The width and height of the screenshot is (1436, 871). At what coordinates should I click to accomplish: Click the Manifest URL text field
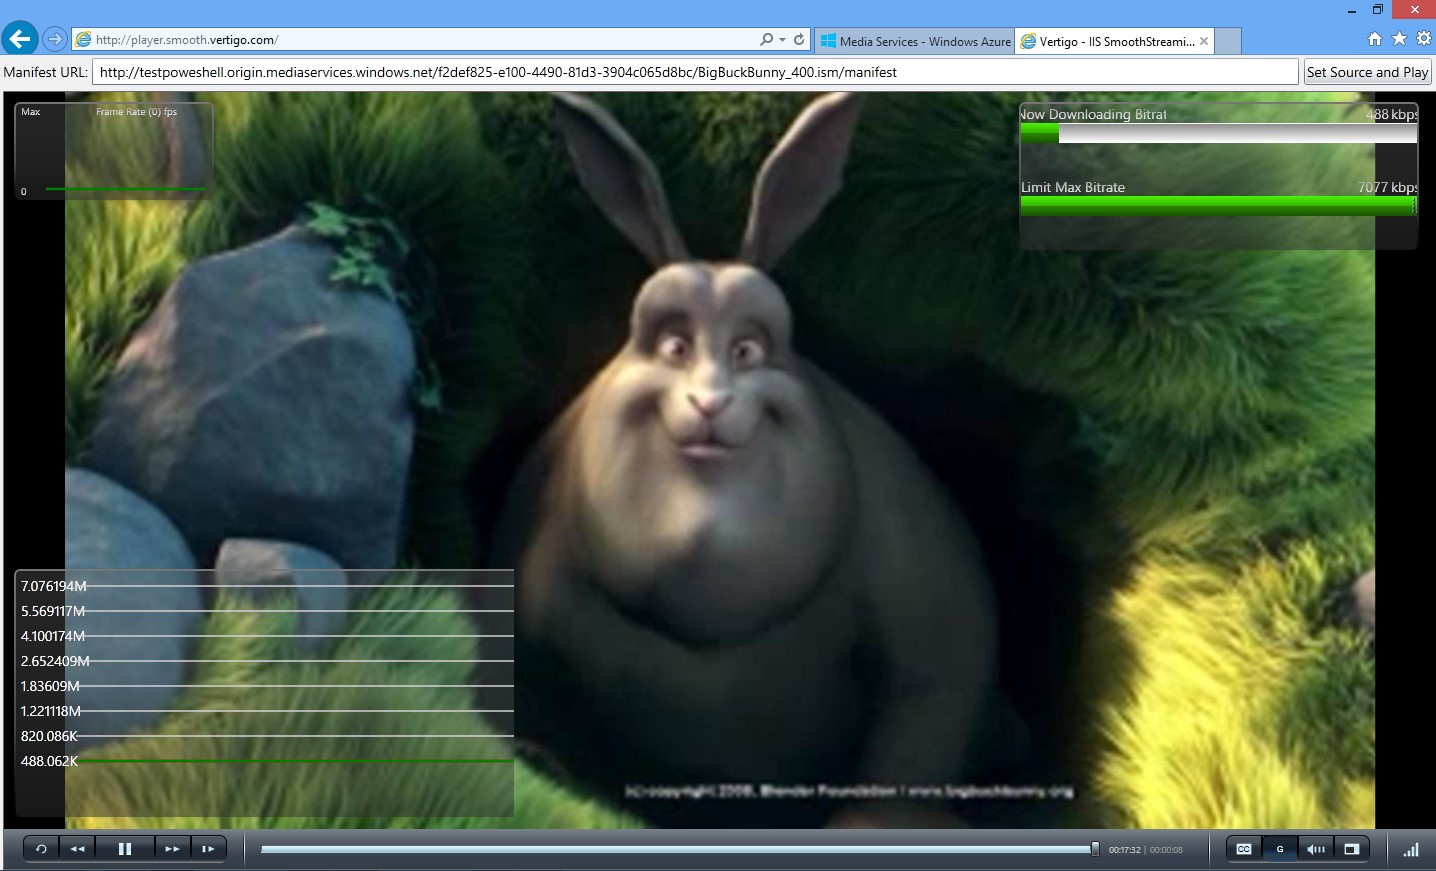(x=695, y=72)
